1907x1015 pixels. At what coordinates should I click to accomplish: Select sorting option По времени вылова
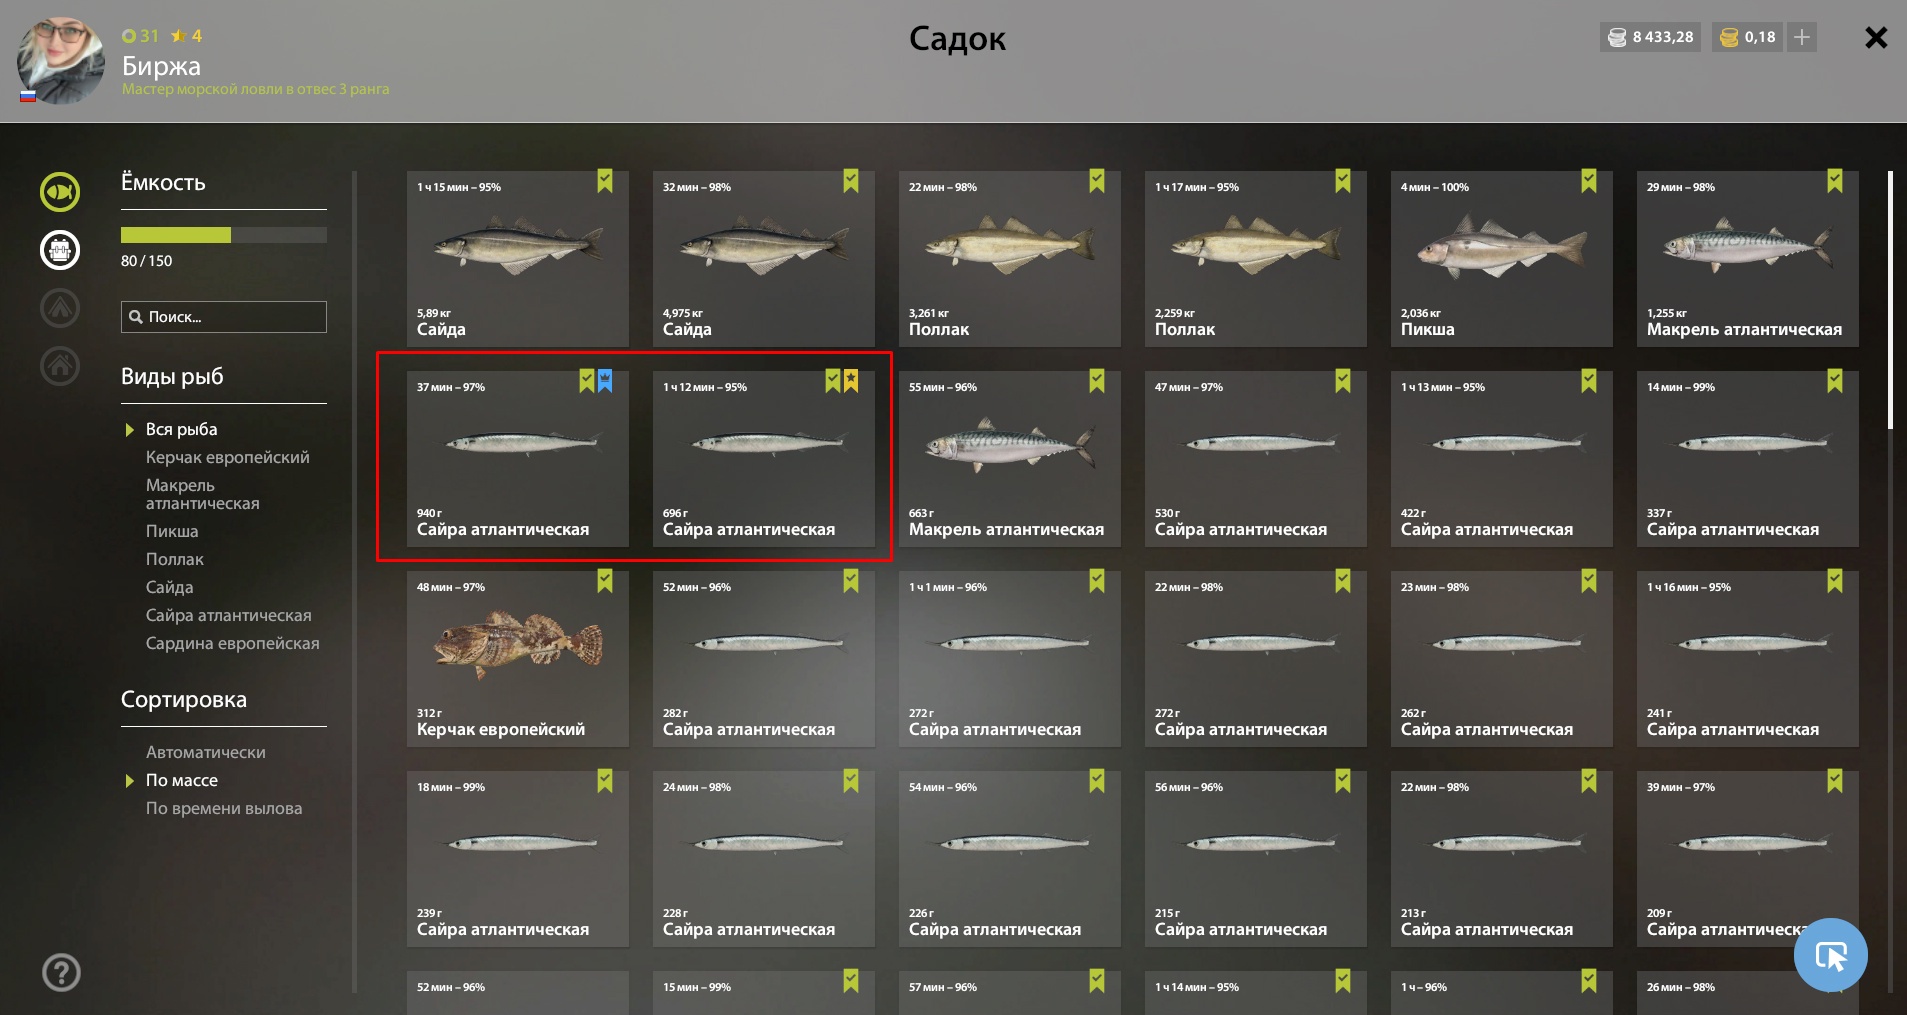[x=224, y=808]
